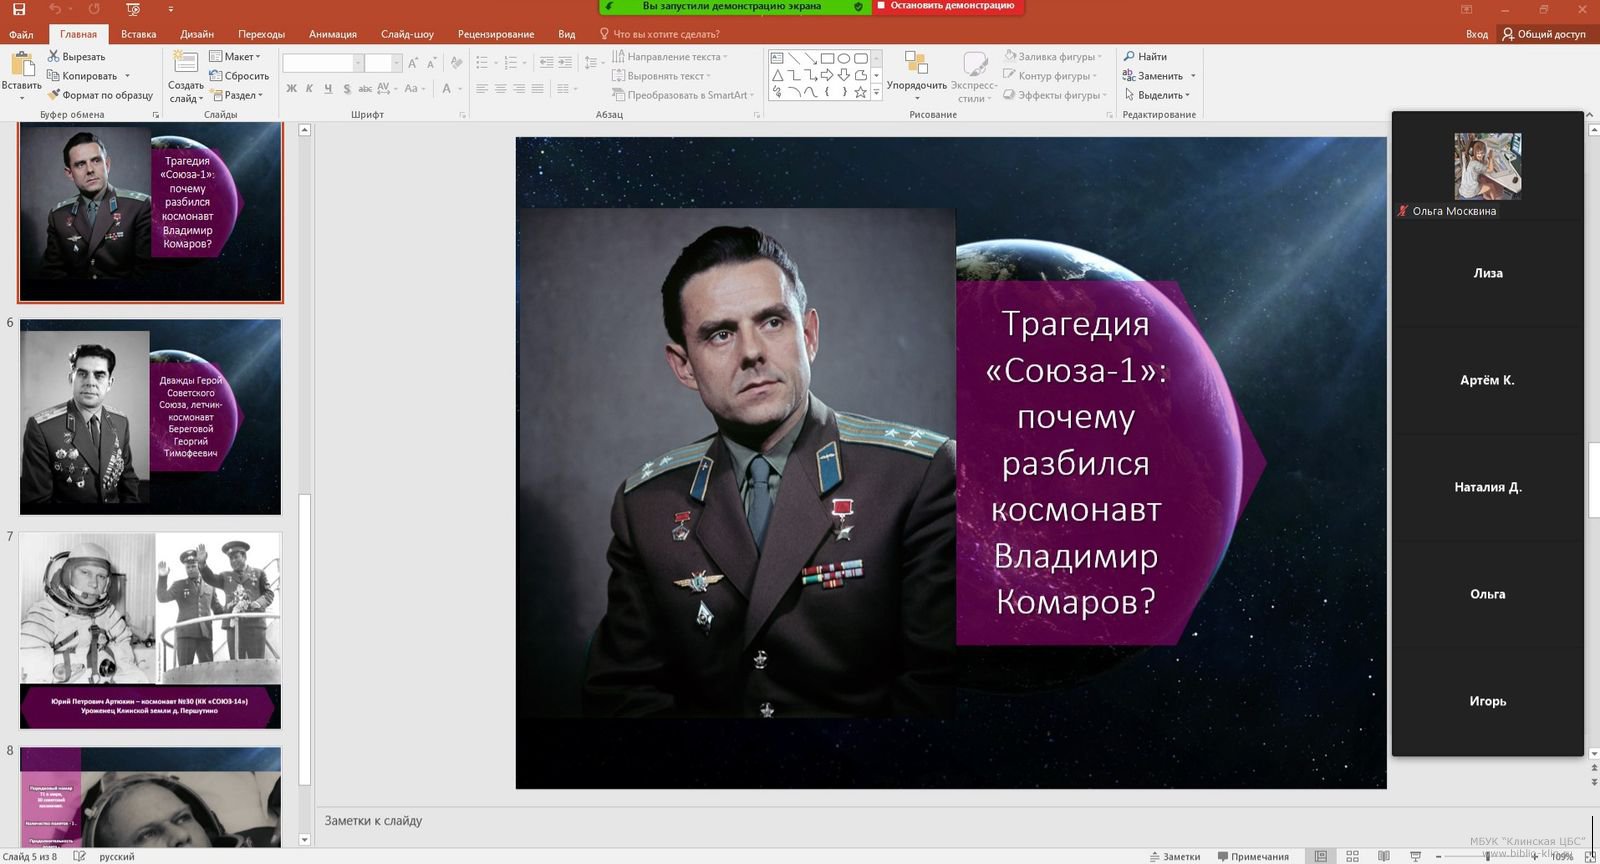The width and height of the screenshot is (1600, 864).
Task: Select the oval shape in the gallery
Action: pyautogui.click(x=844, y=58)
